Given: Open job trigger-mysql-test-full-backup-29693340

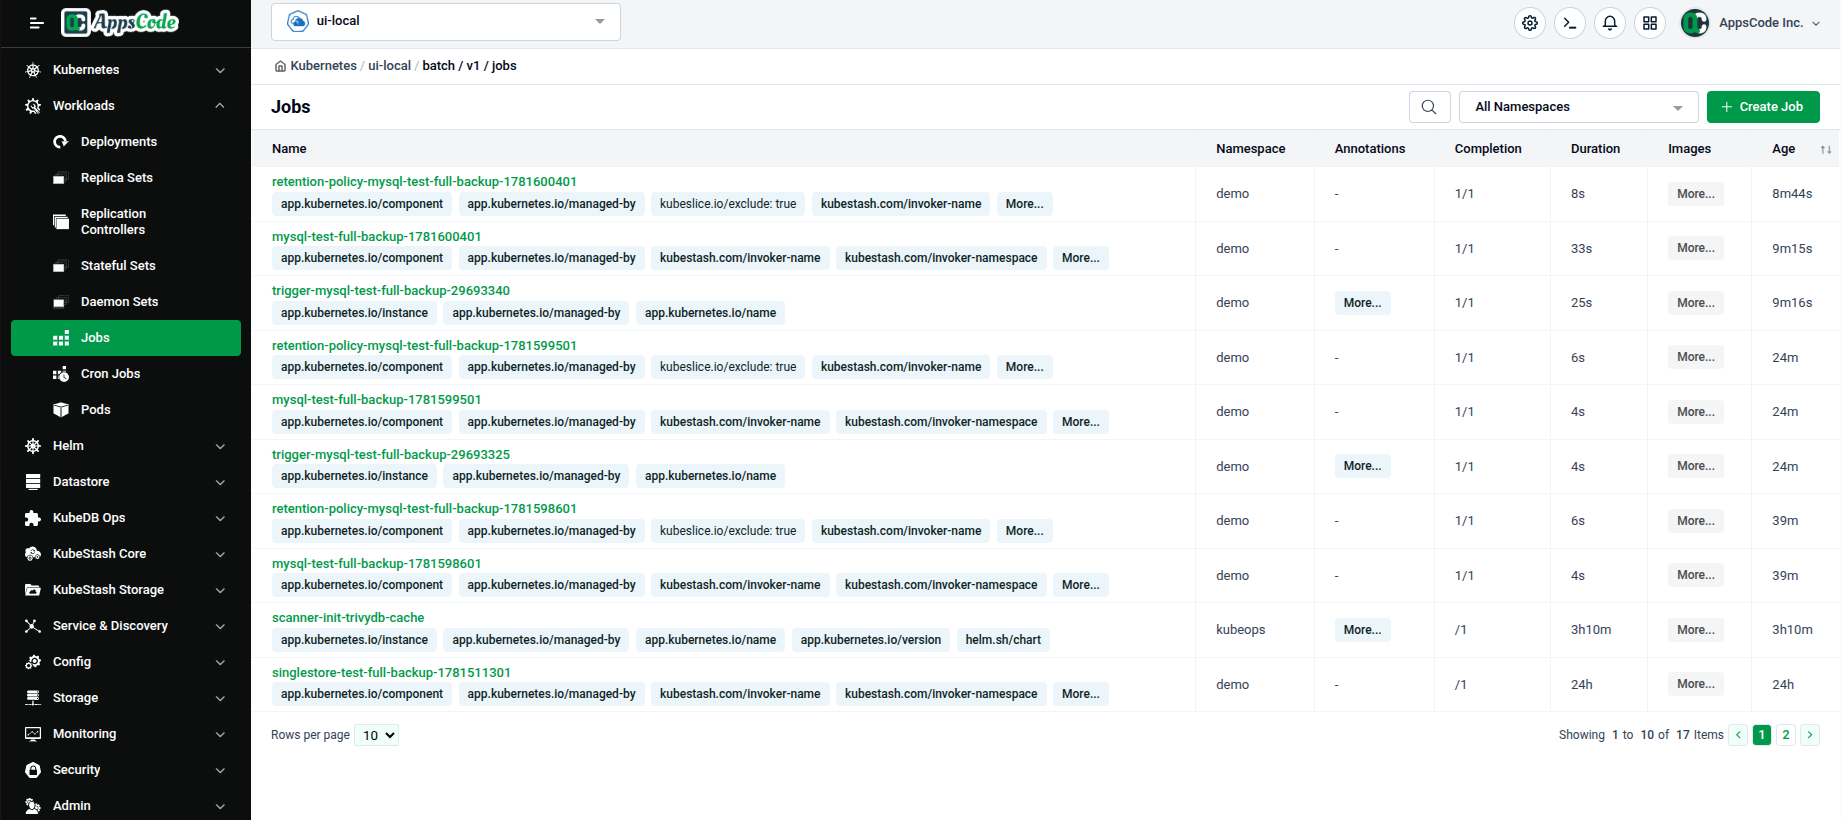Looking at the screenshot, I should (391, 291).
